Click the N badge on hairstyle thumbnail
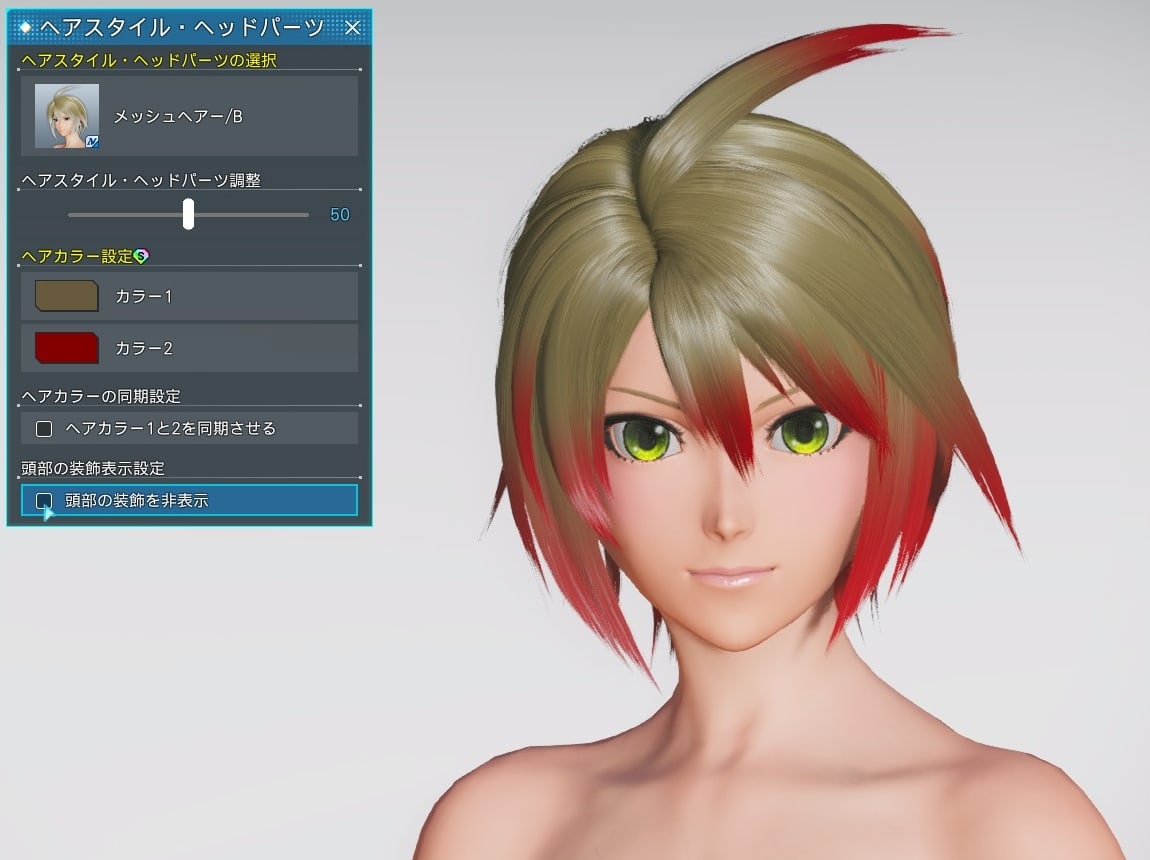Viewport: 1150px width, 860px height. (x=92, y=142)
